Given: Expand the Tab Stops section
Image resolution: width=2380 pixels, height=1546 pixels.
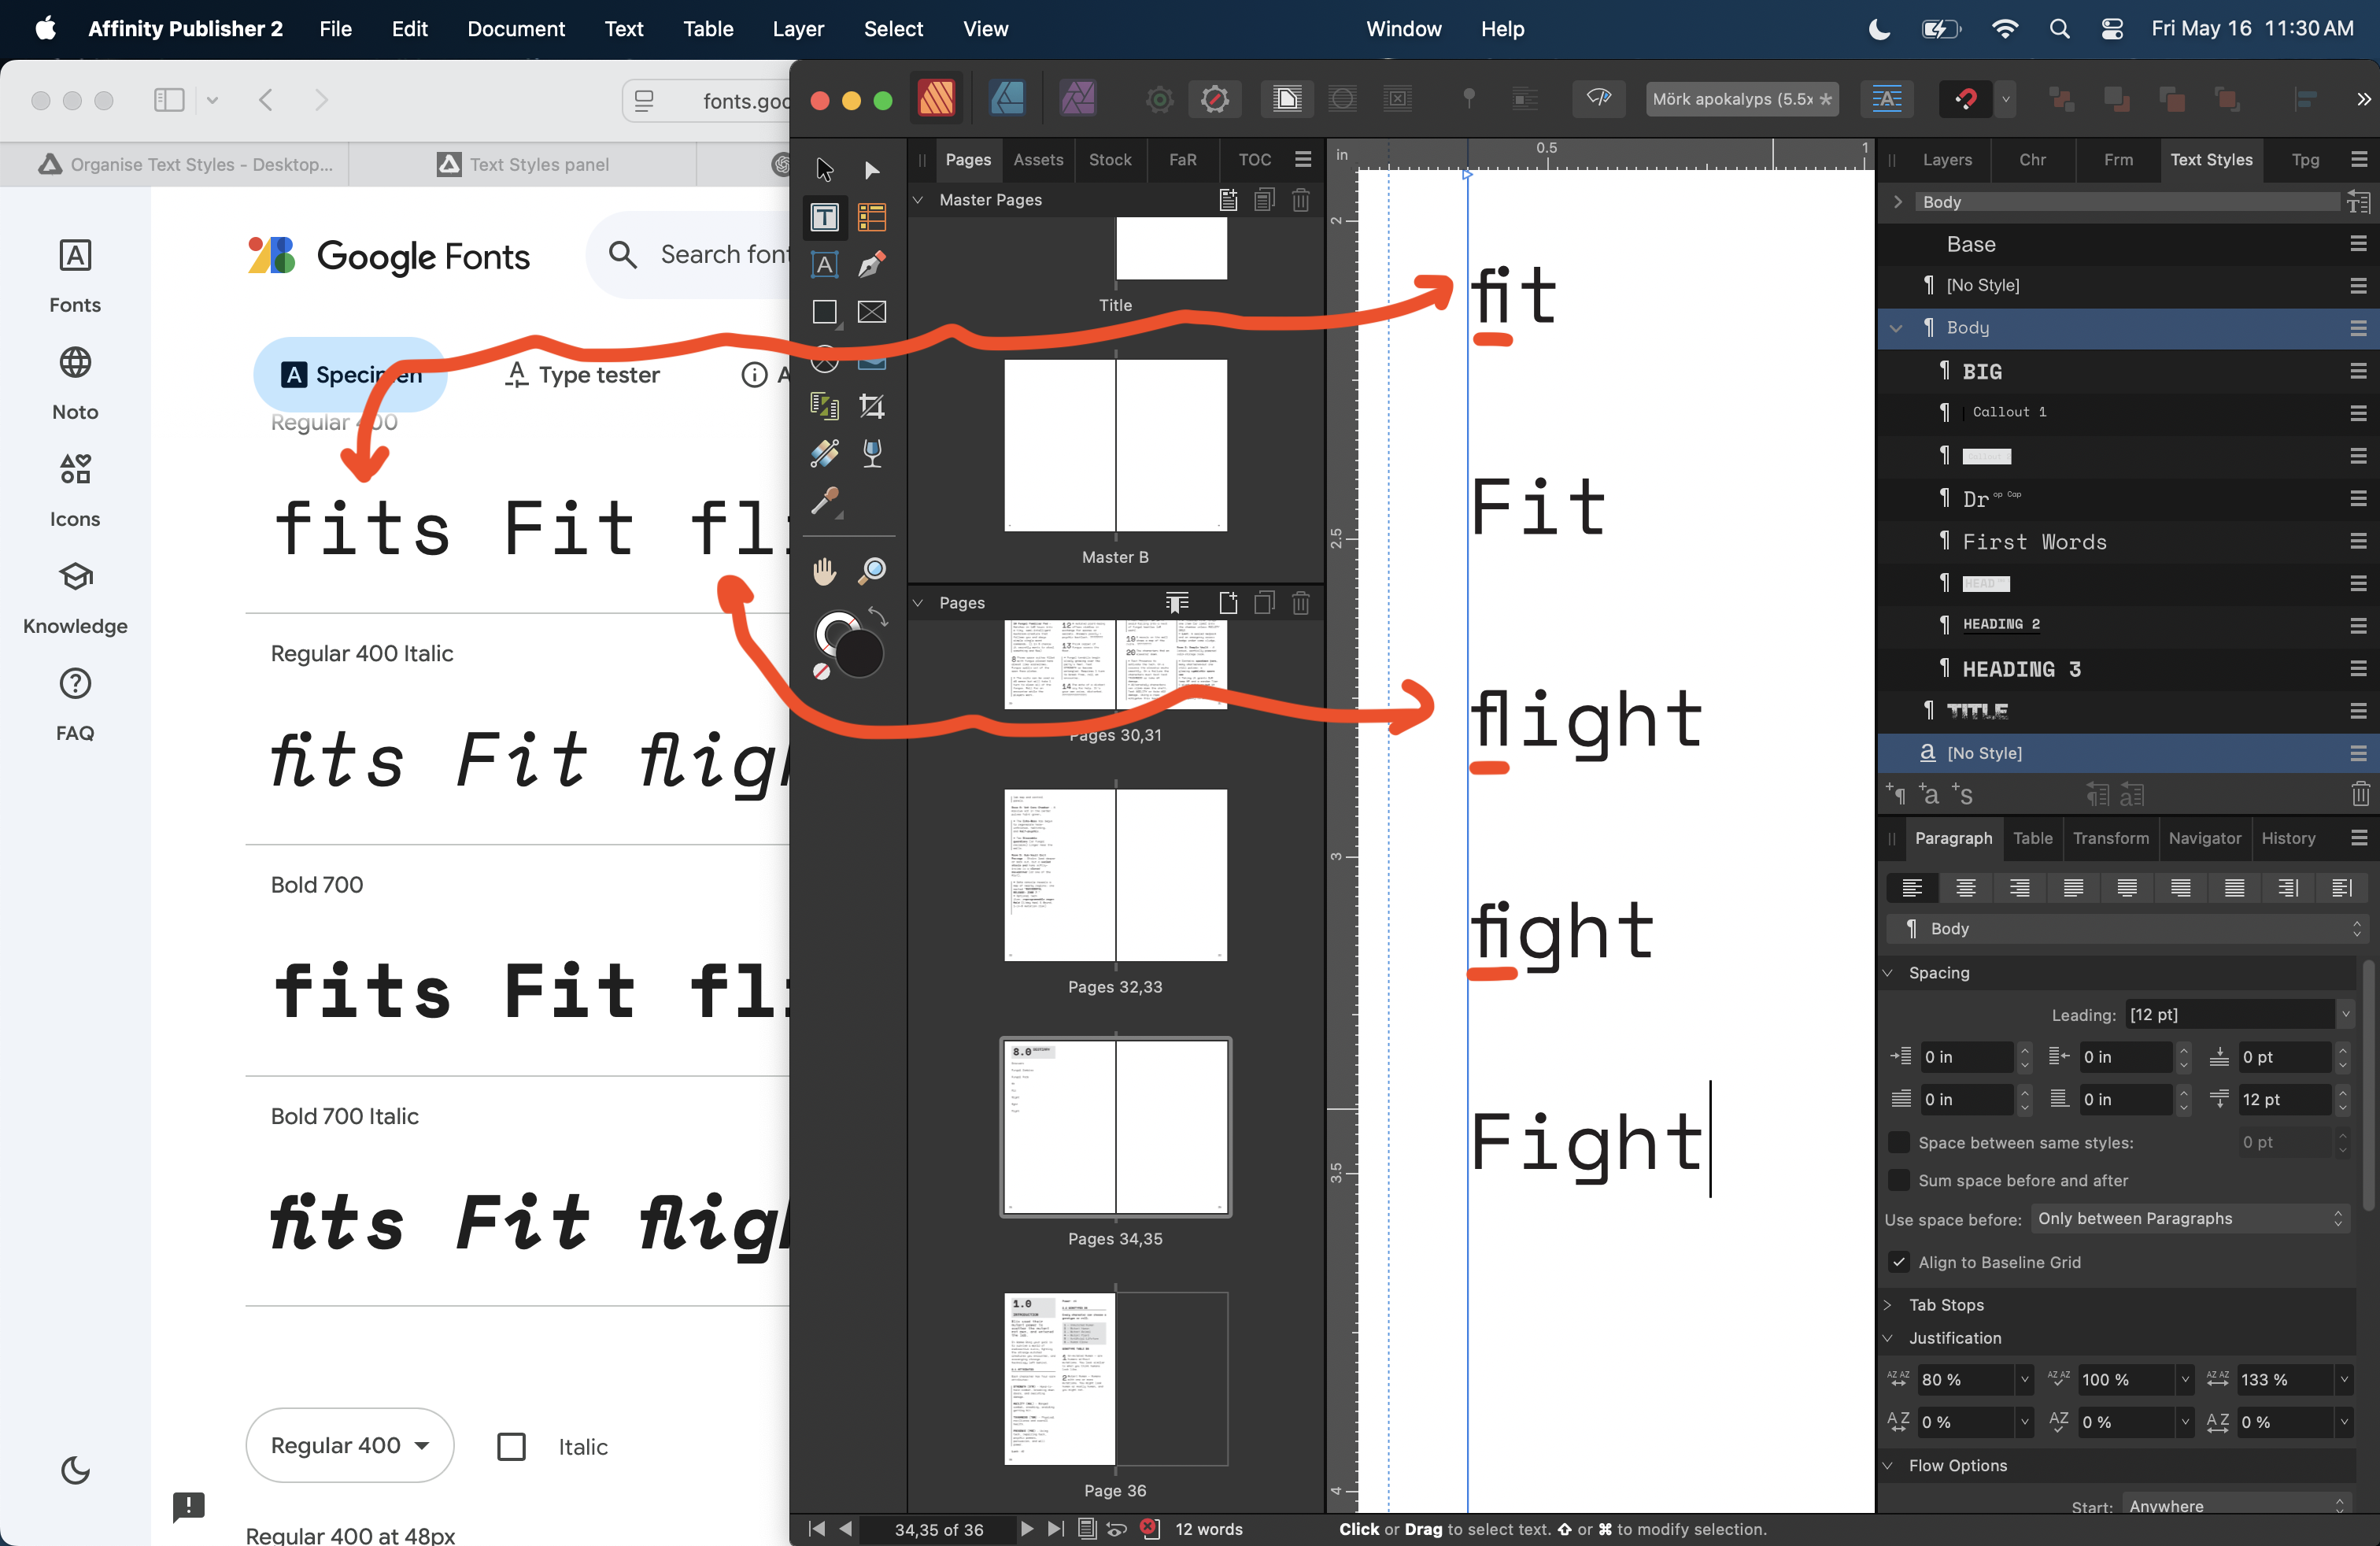Looking at the screenshot, I should 1888,1305.
